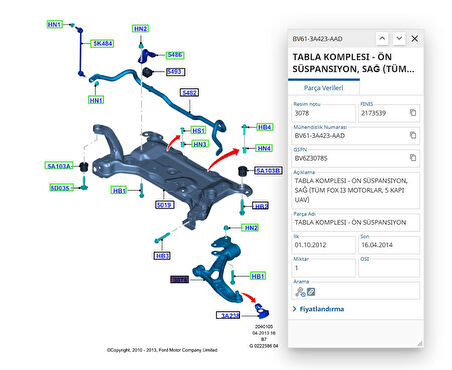Viewport: 452px width, 370px height.
Task: Click the 5019 subframe callout
Action: point(165,205)
